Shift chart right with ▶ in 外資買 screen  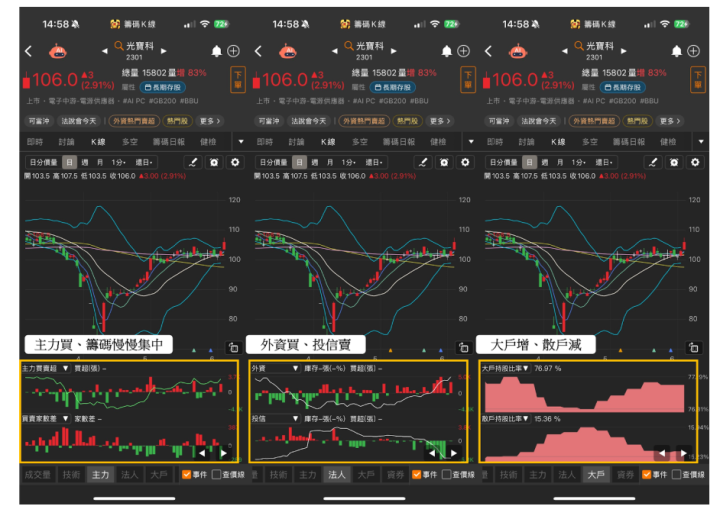click(x=454, y=453)
